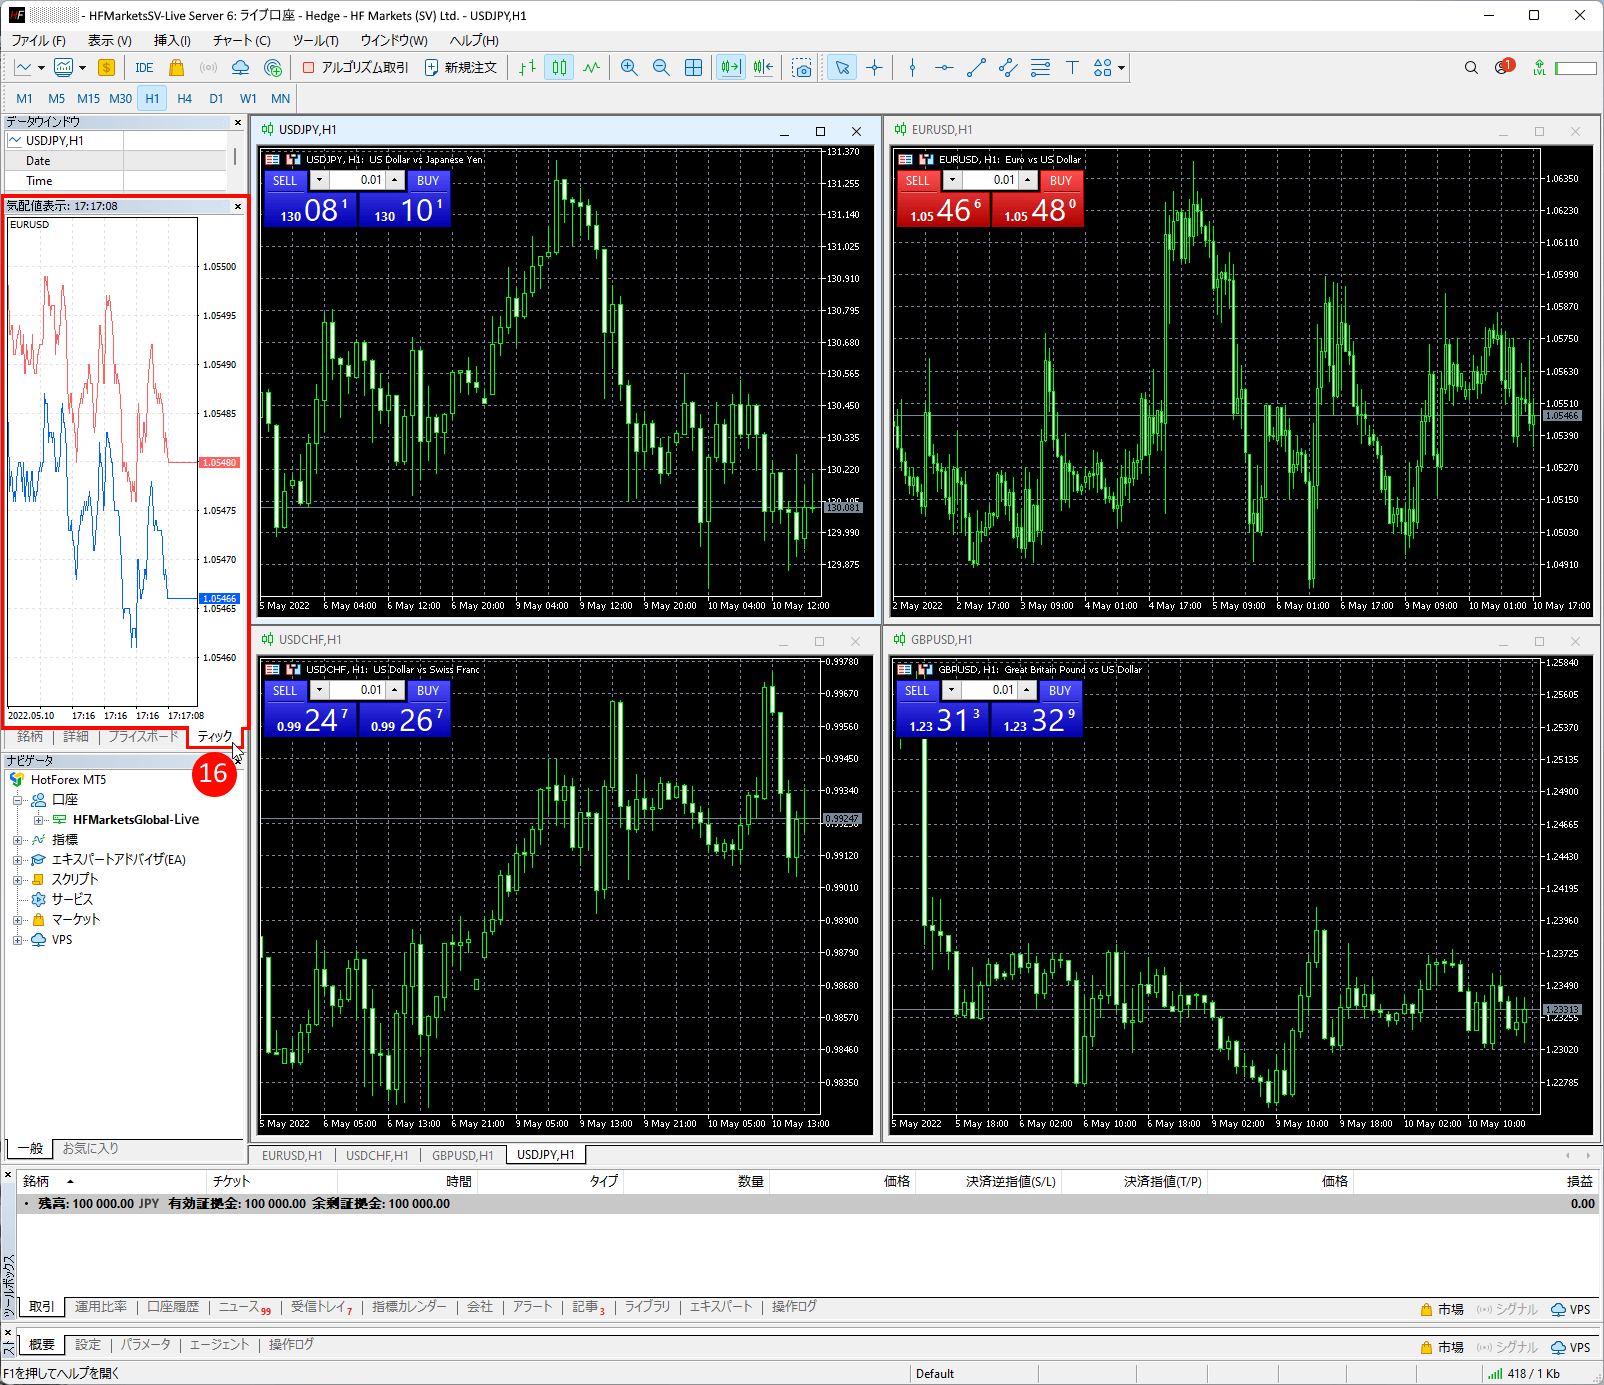
Task: Open the USDJPY volume dropdown arrow
Action: (x=319, y=181)
